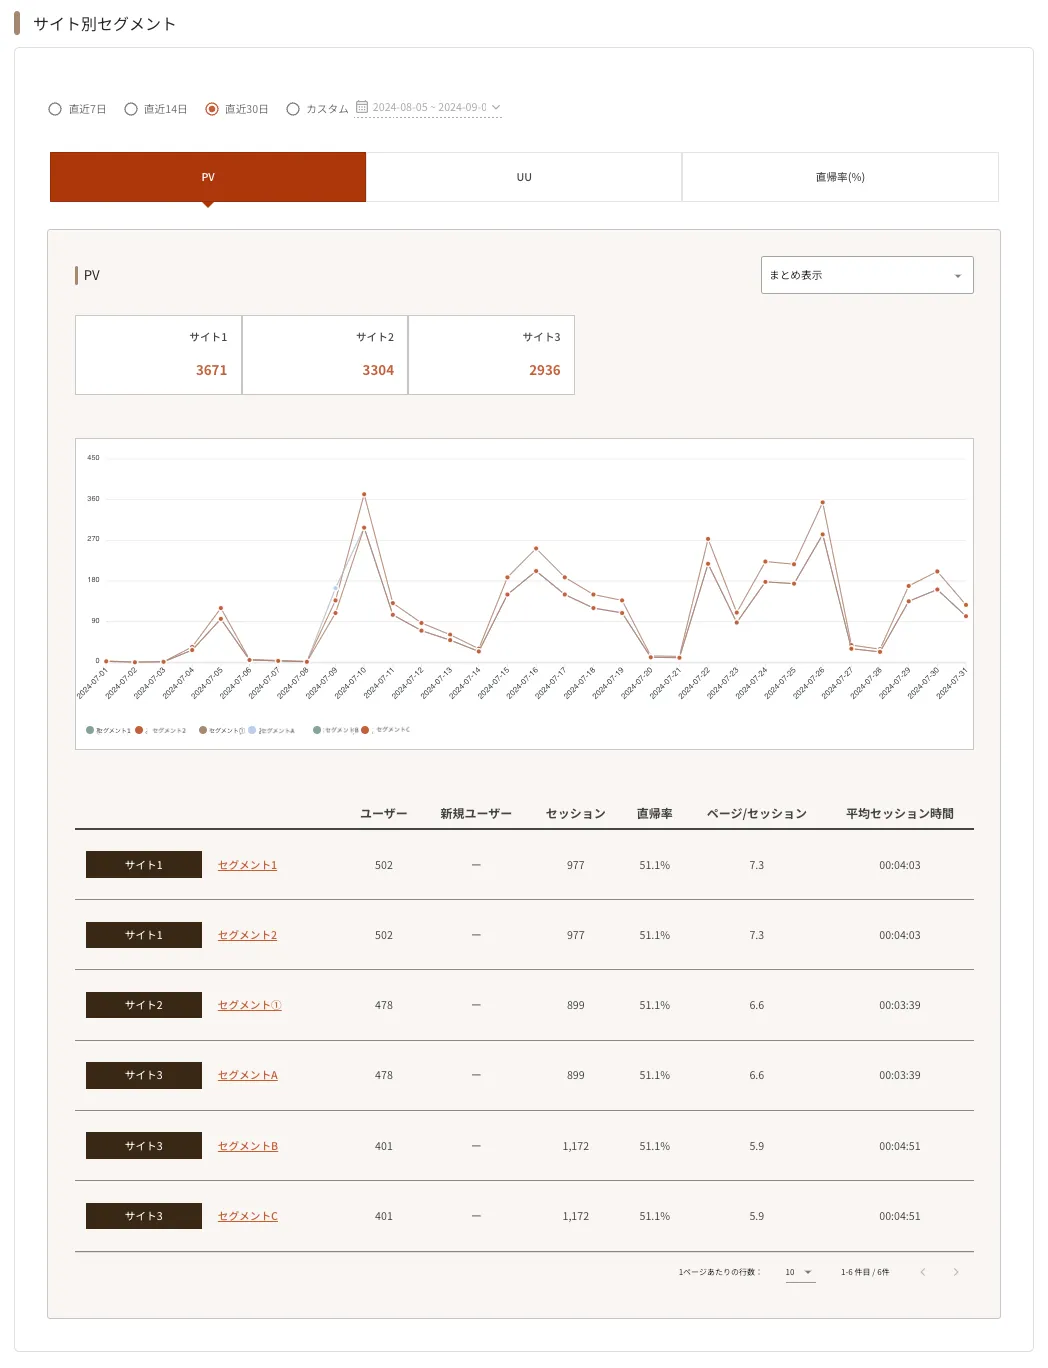Click the サイト3 badge in セグメントA row
Image resolution: width=1048 pixels, height=1368 pixels.
click(144, 1075)
